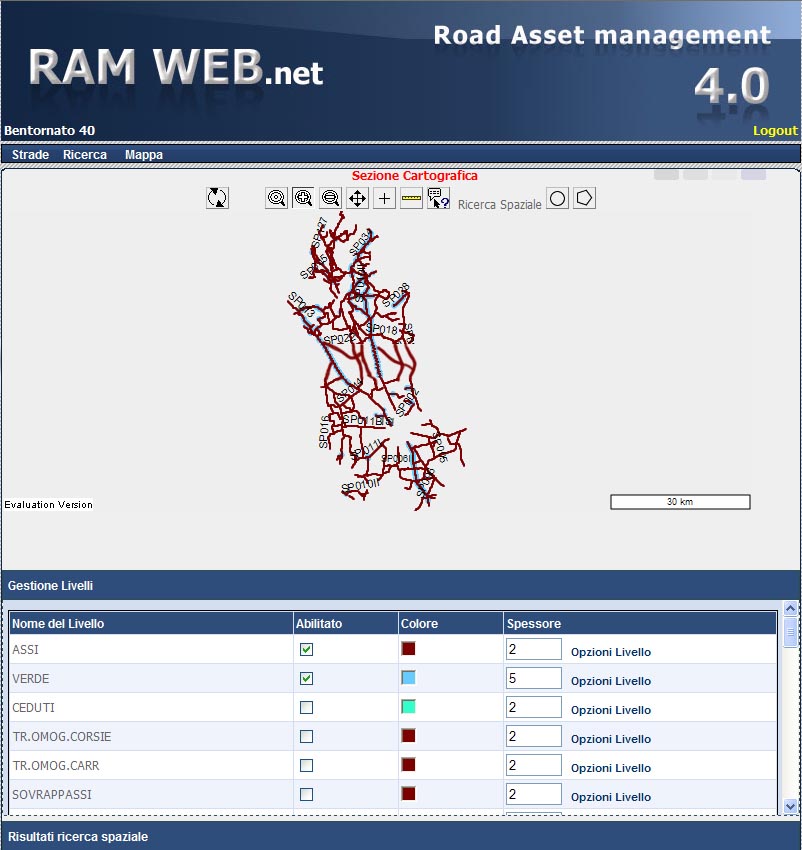Disable the ASSI layer checkbox
The height and width of the screenshot is (850, 802).
point(307,649)
